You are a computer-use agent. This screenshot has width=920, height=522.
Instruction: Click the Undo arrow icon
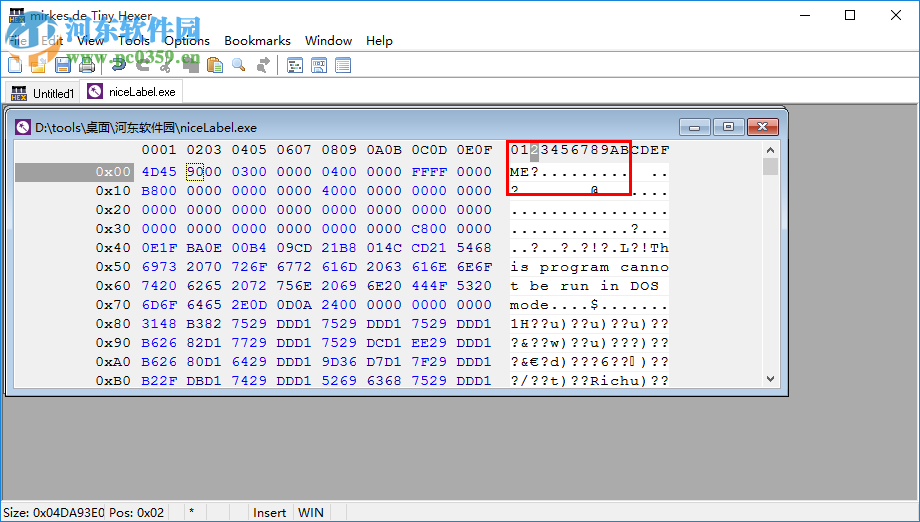(118, 65)
